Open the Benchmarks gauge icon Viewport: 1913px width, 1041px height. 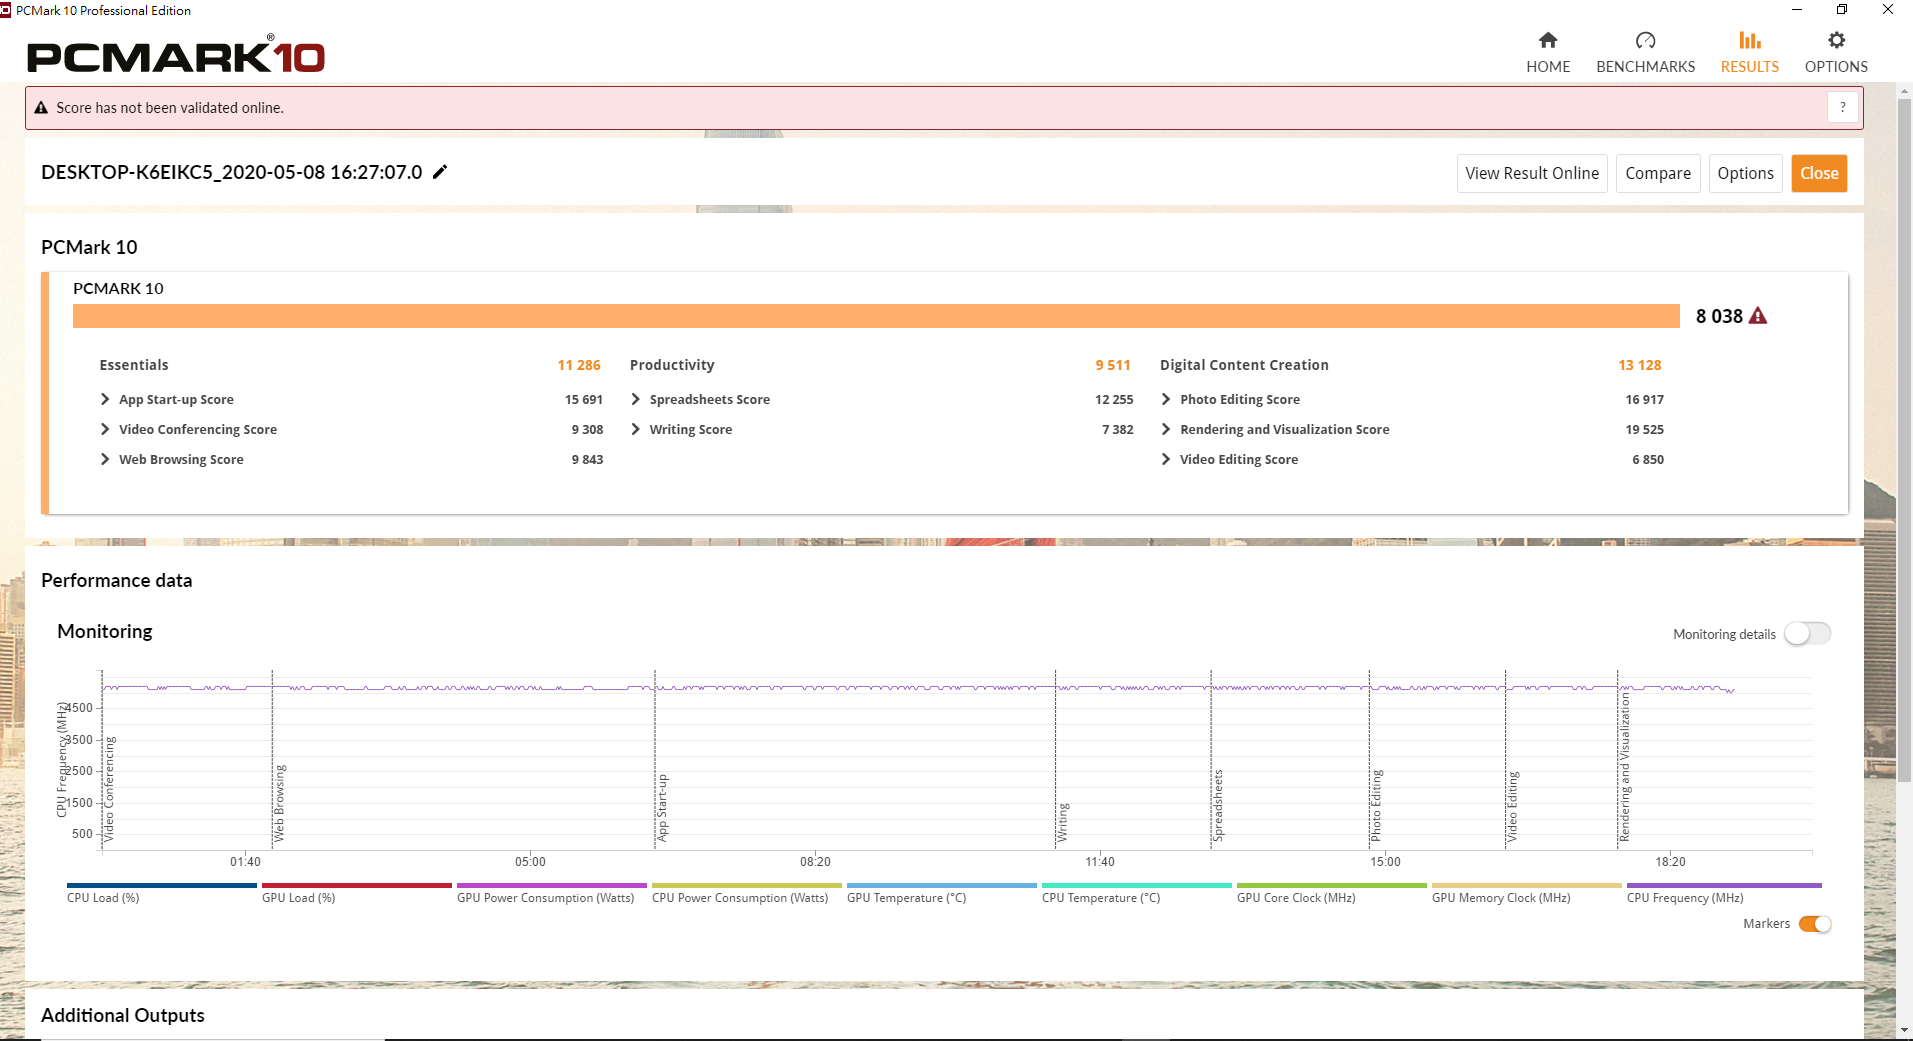point(1645,40)
